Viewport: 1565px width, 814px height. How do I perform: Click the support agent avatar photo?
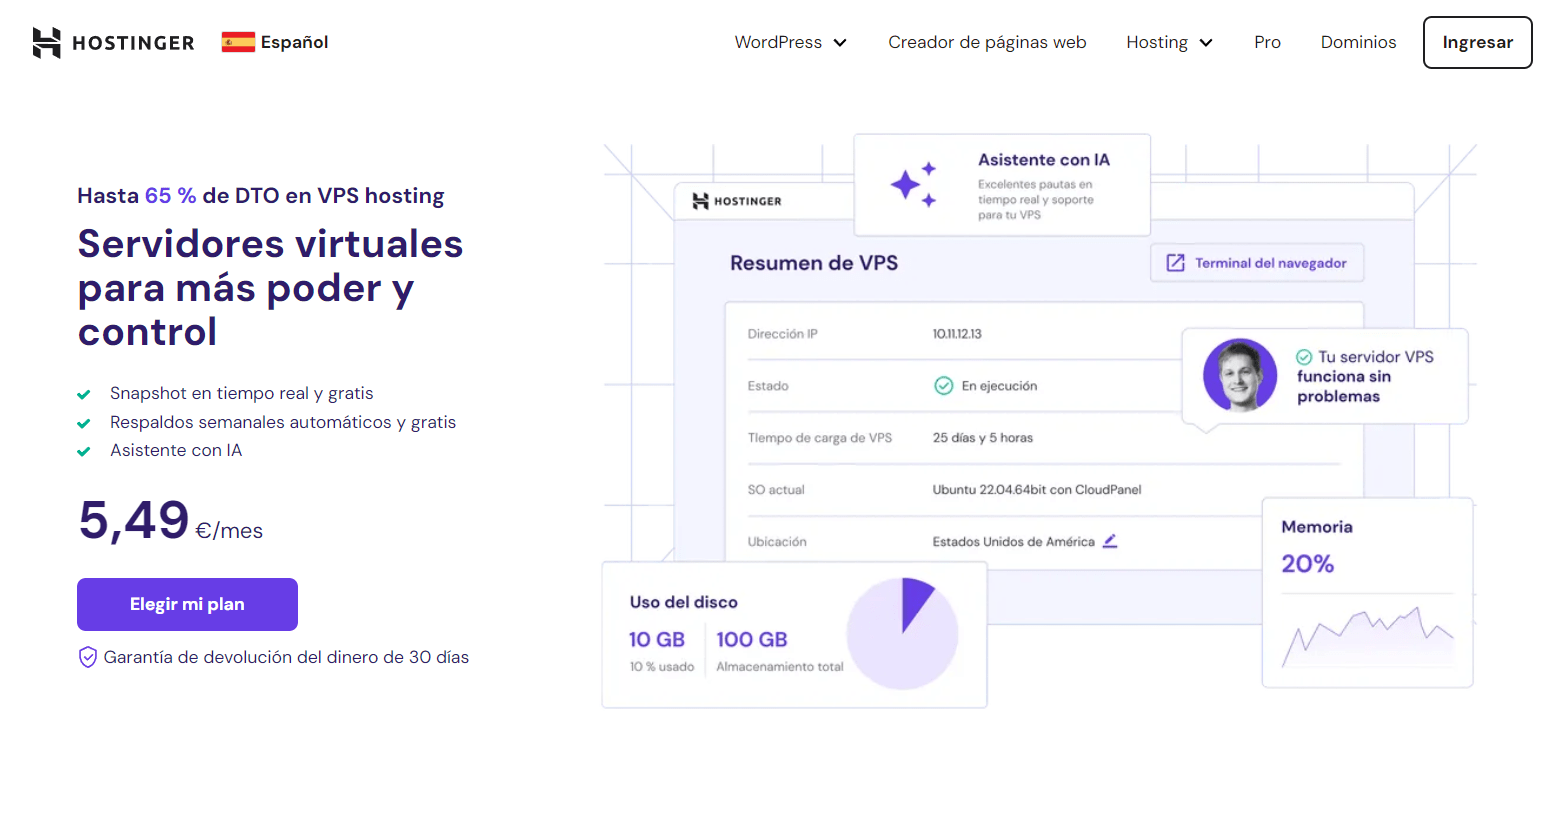click(1240, 376)
